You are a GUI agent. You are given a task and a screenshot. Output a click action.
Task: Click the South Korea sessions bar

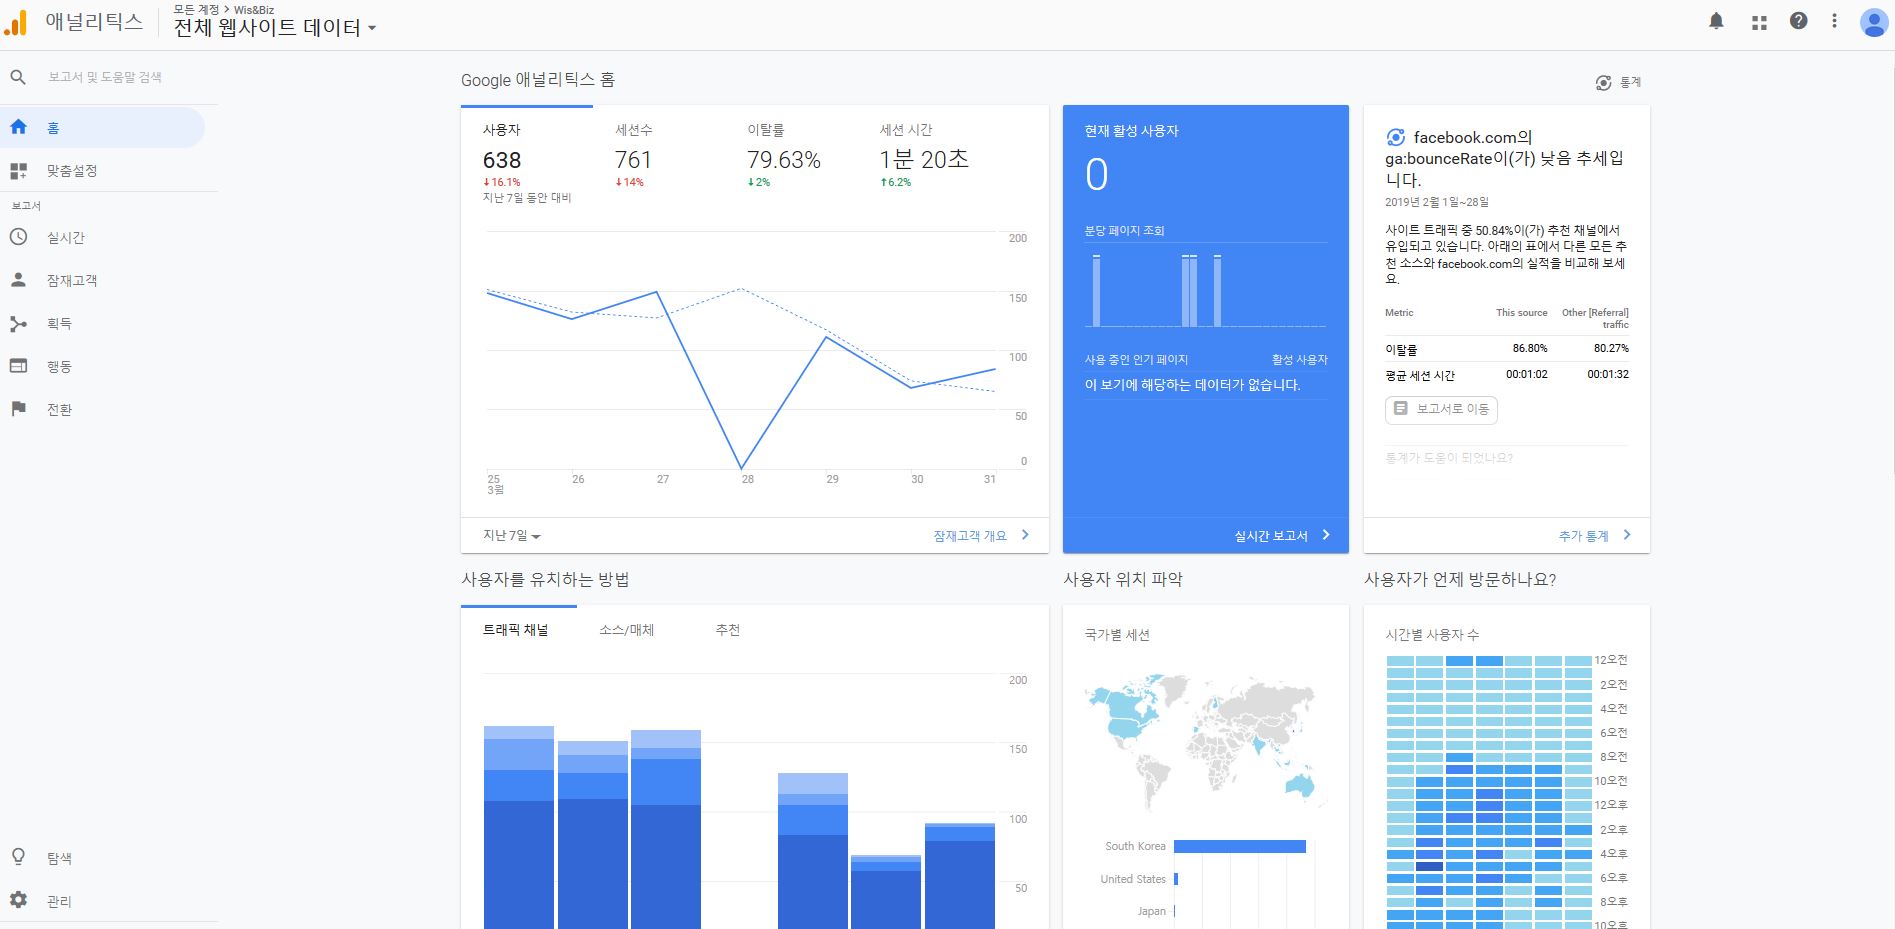1240,846
